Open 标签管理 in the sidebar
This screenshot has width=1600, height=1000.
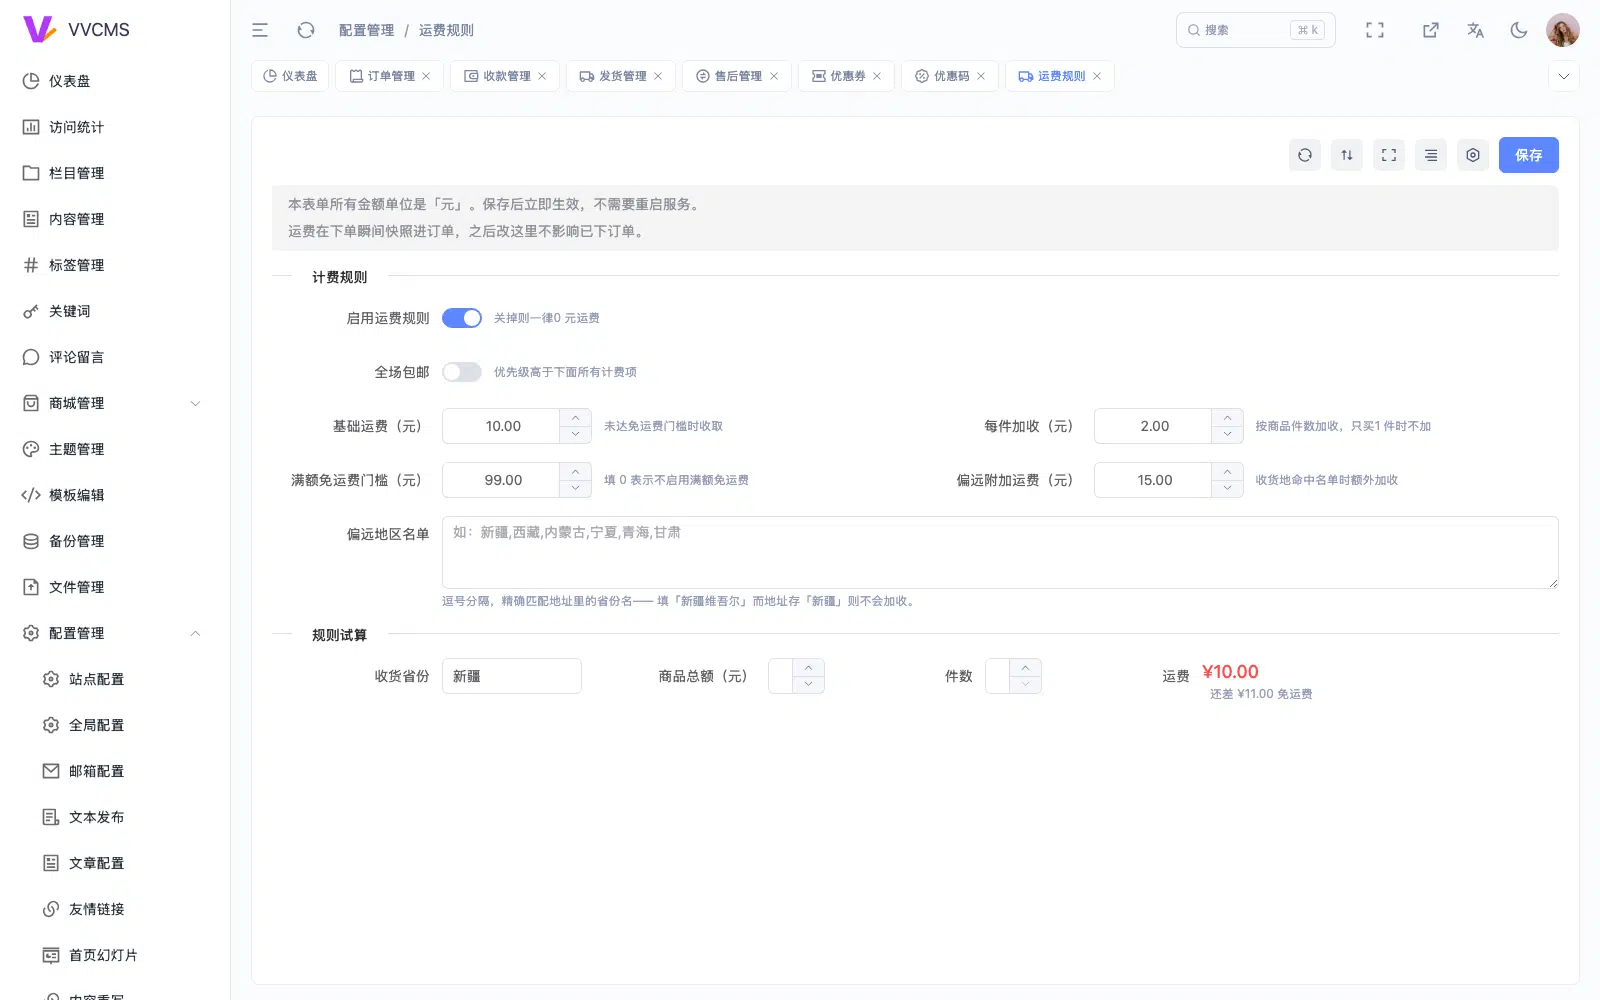pyautogui.click(x=115, y=265)
